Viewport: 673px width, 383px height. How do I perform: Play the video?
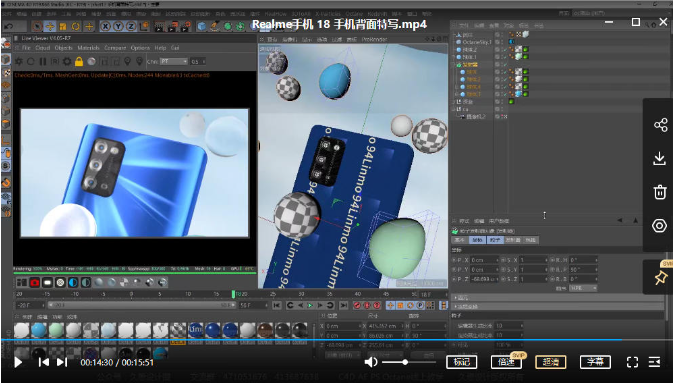[x=18, y=362]
